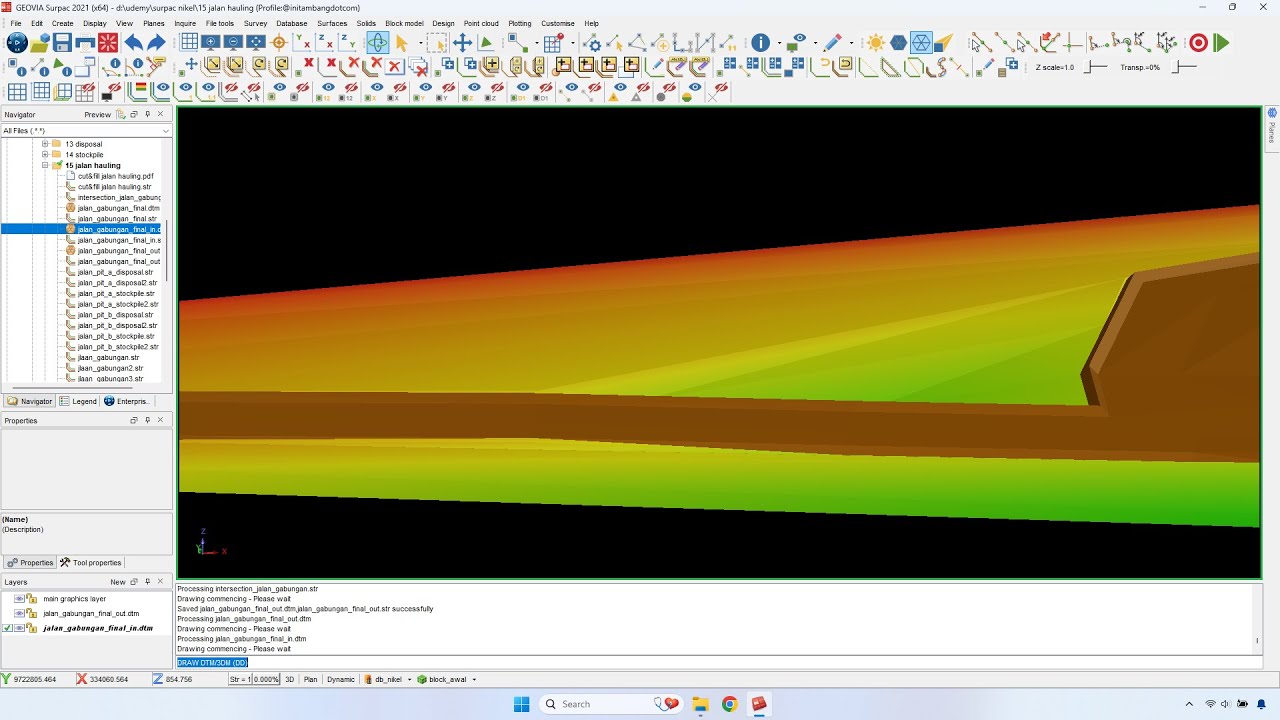Click the blue Undo arrow
This screenshot has width=1280, height=720.
pos(133,43)
